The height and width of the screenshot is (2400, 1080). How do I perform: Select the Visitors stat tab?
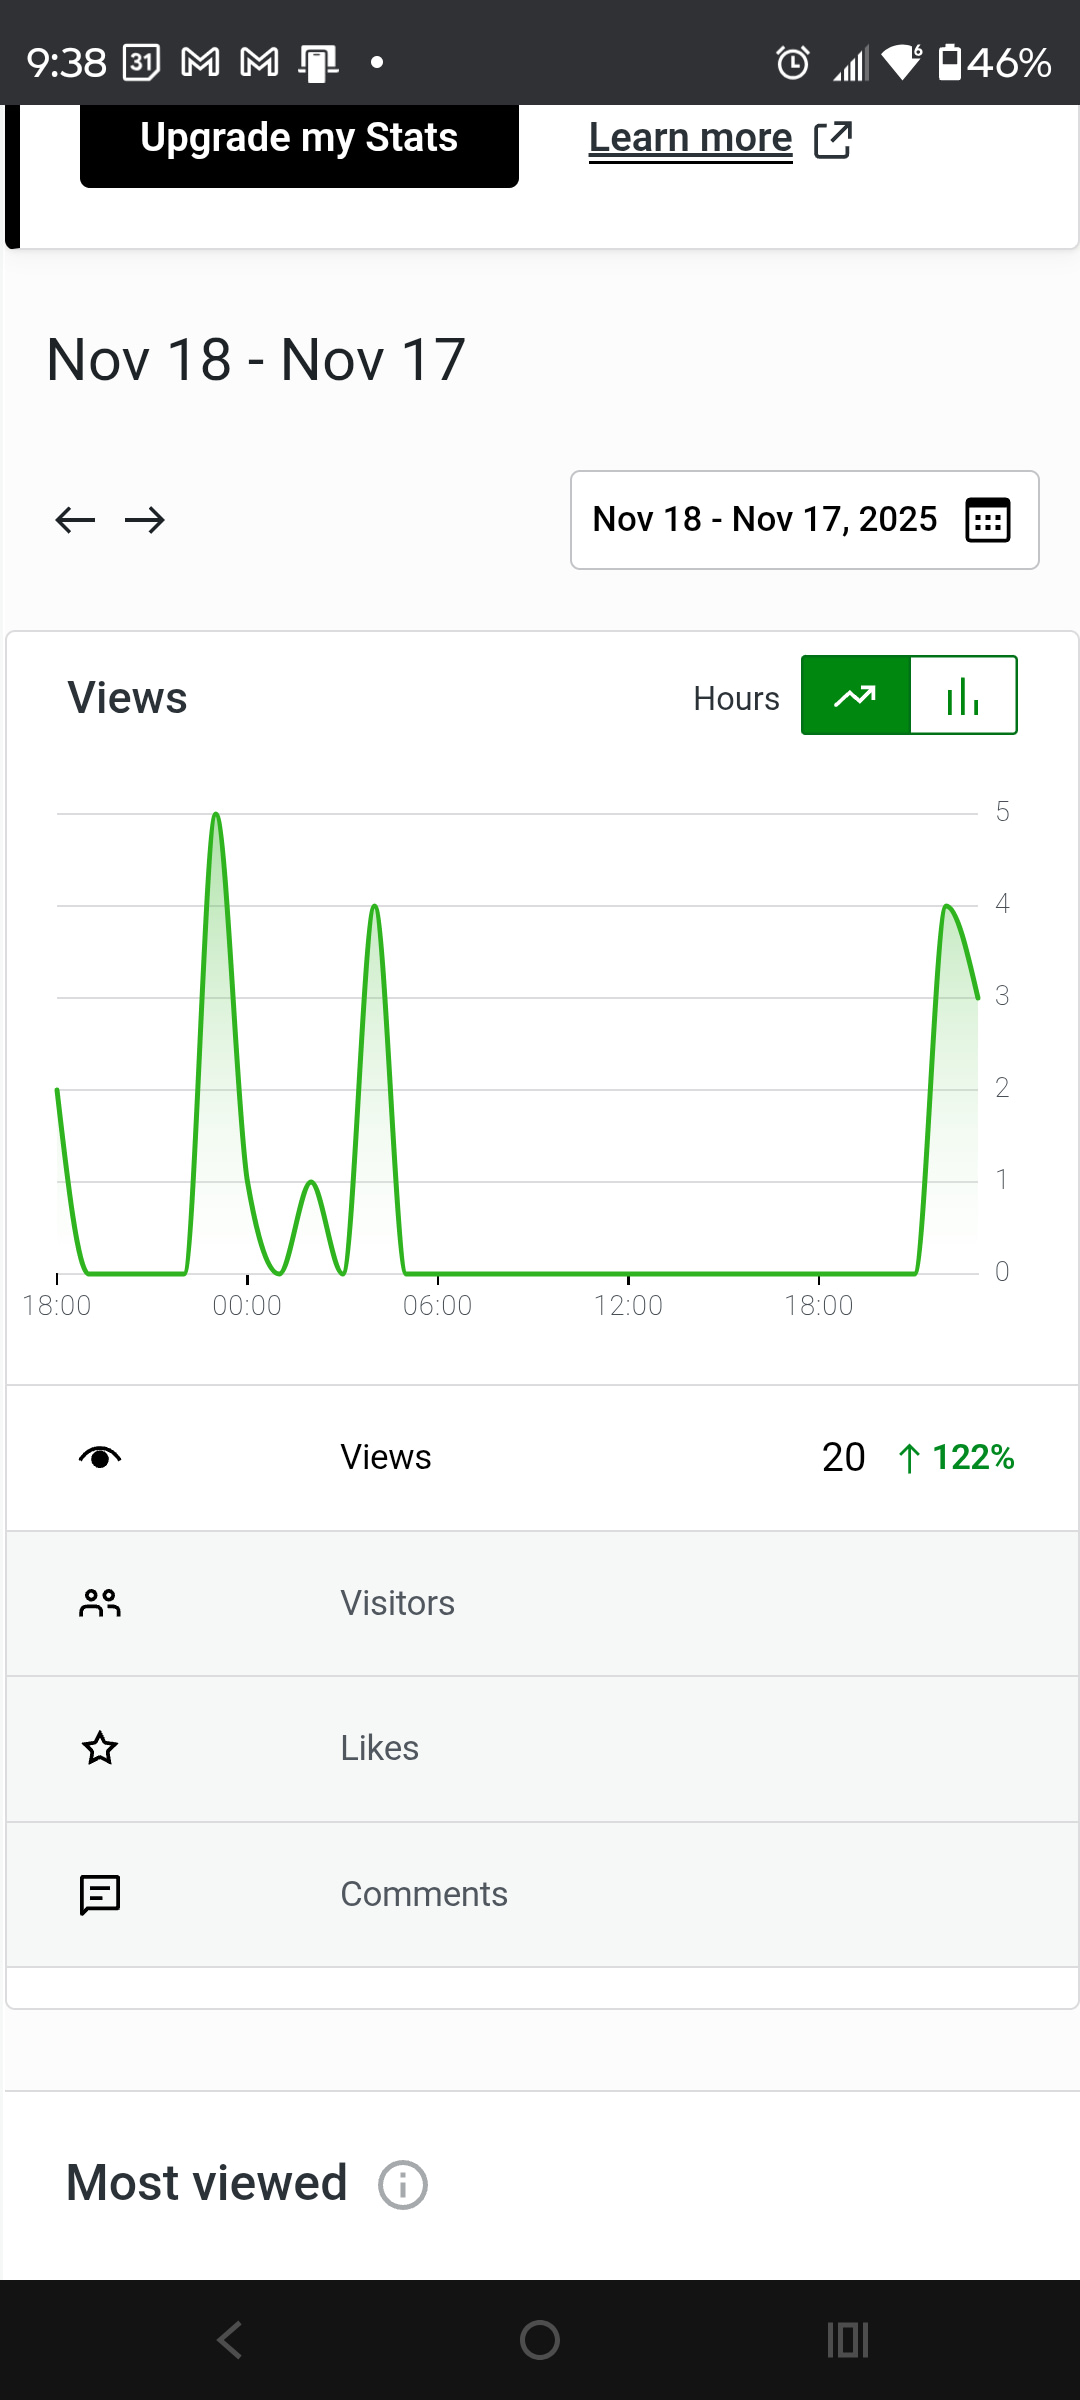coord(540,1603)
